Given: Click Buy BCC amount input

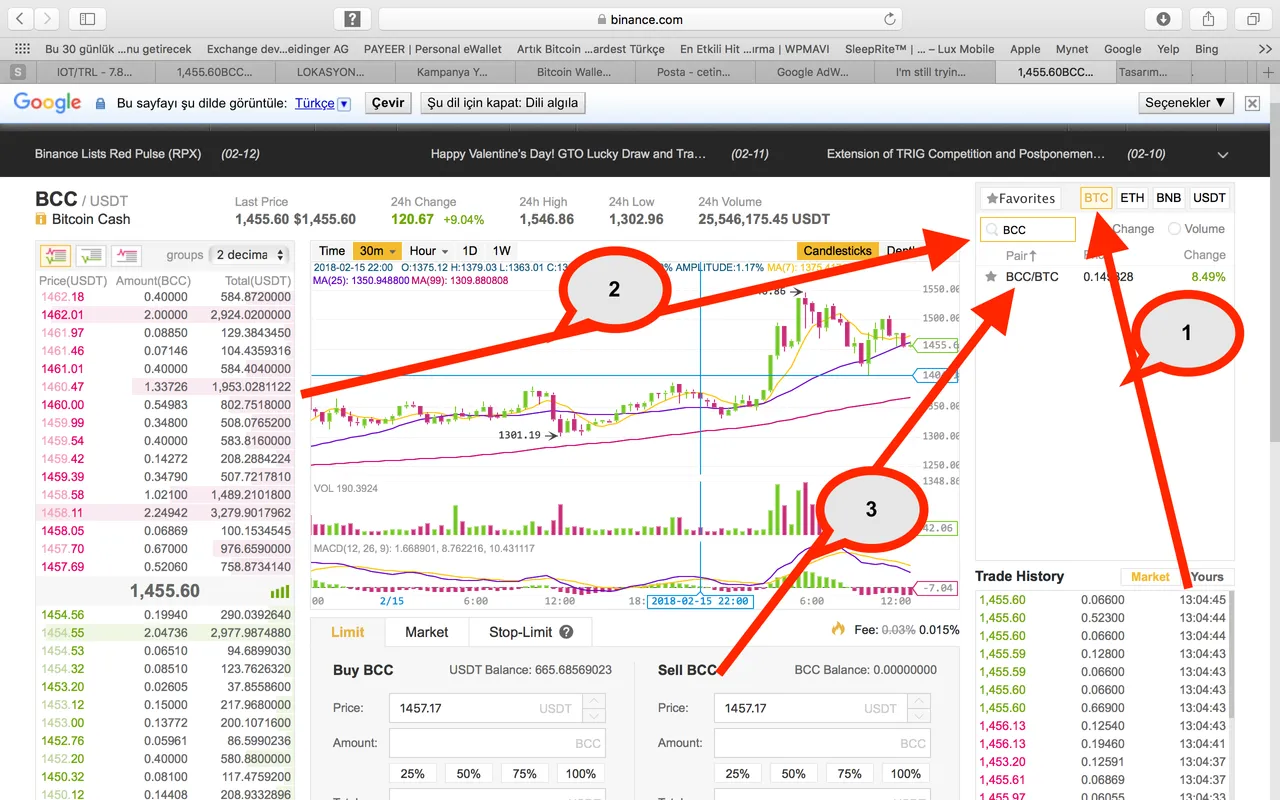Looking at the screenshot, I should tap(498, 743).
